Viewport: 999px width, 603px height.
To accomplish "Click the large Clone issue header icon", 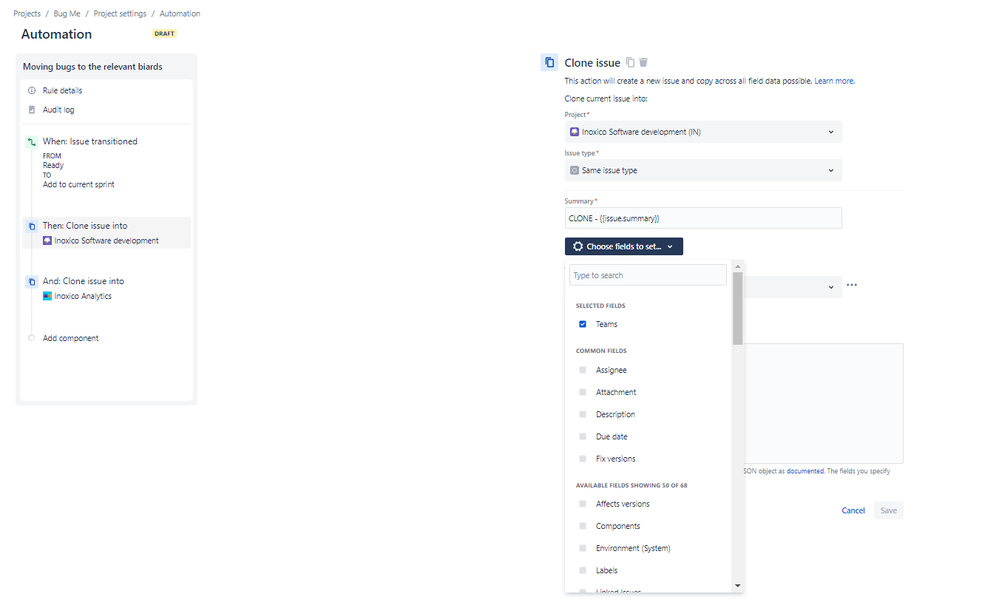I will click(549, 62).
